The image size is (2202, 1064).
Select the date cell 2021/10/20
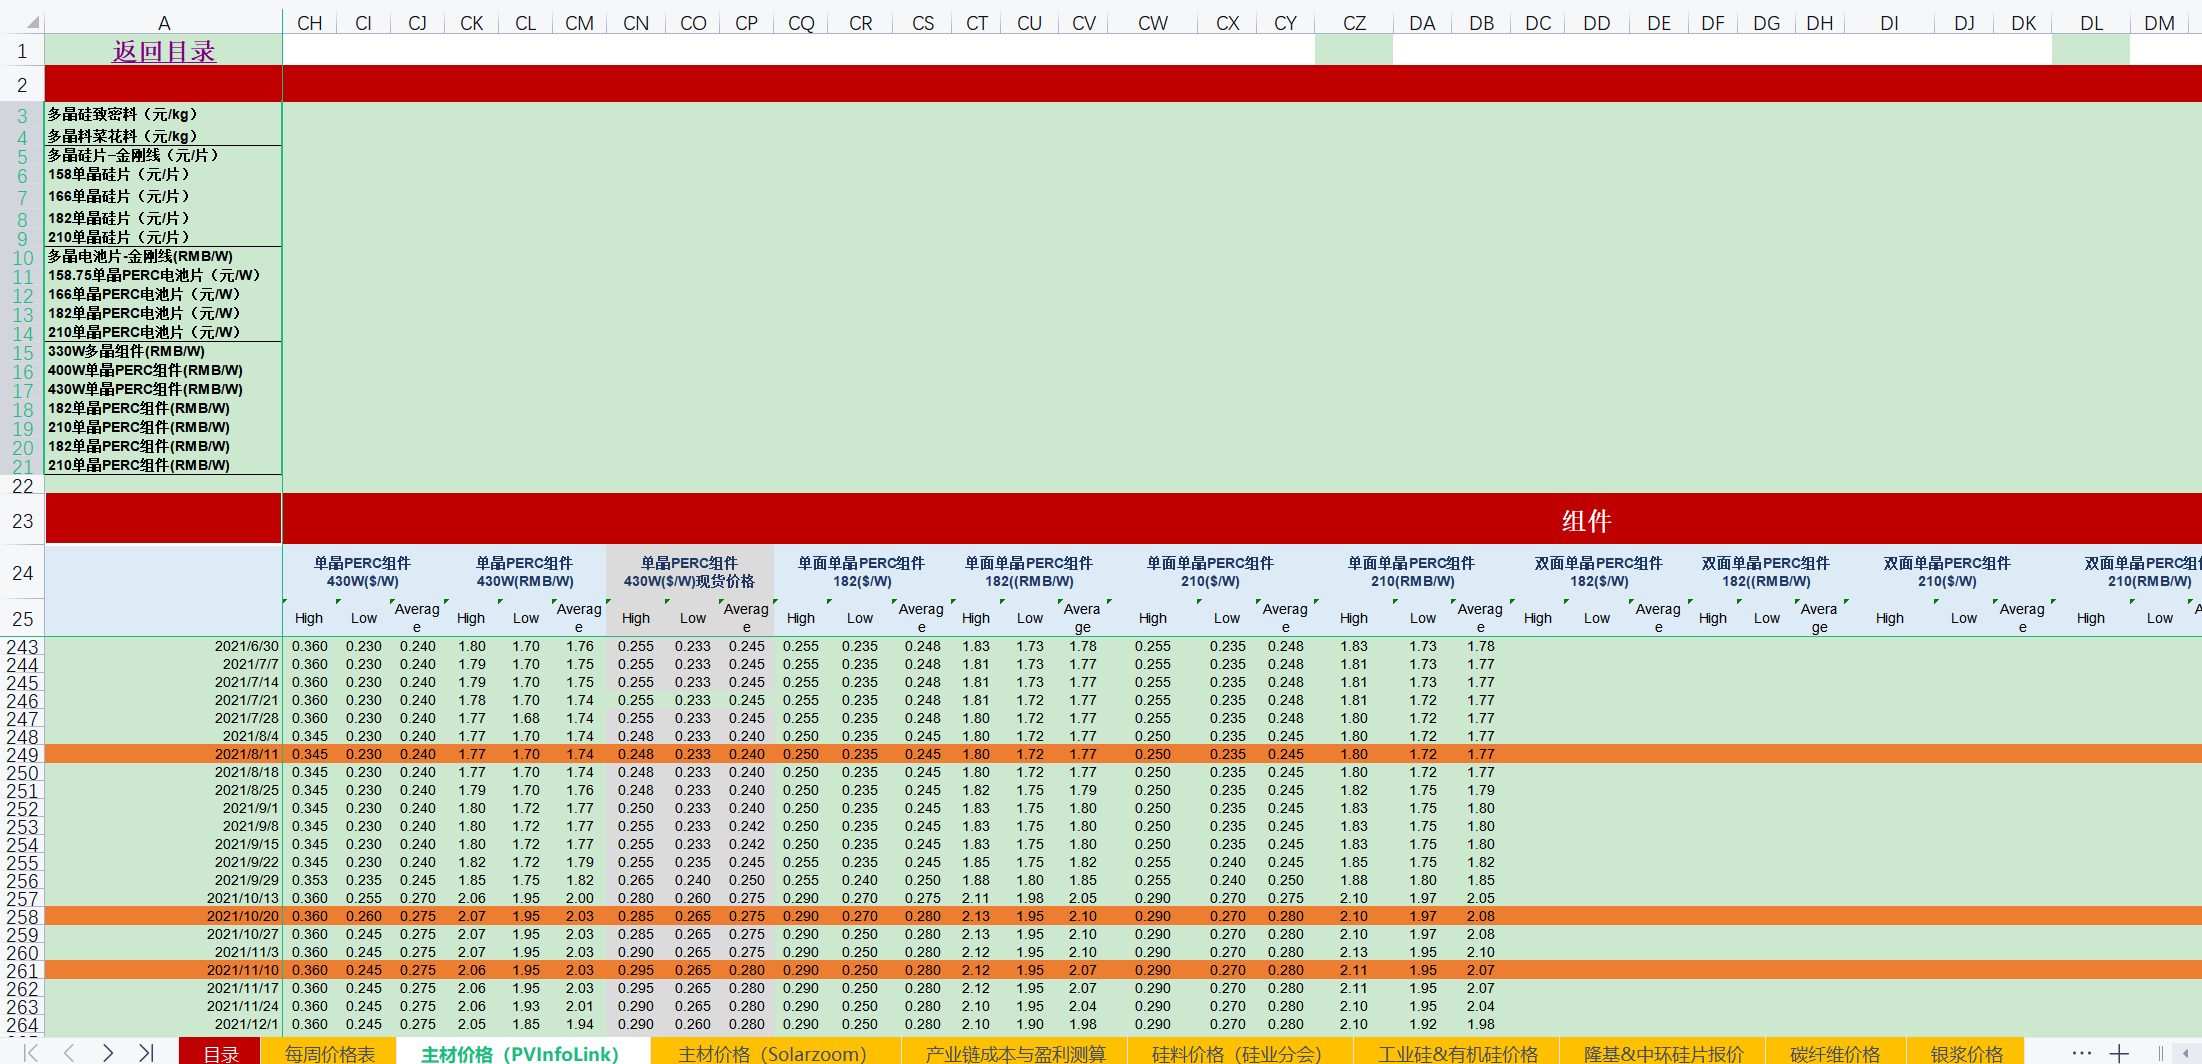click(163, 916)
